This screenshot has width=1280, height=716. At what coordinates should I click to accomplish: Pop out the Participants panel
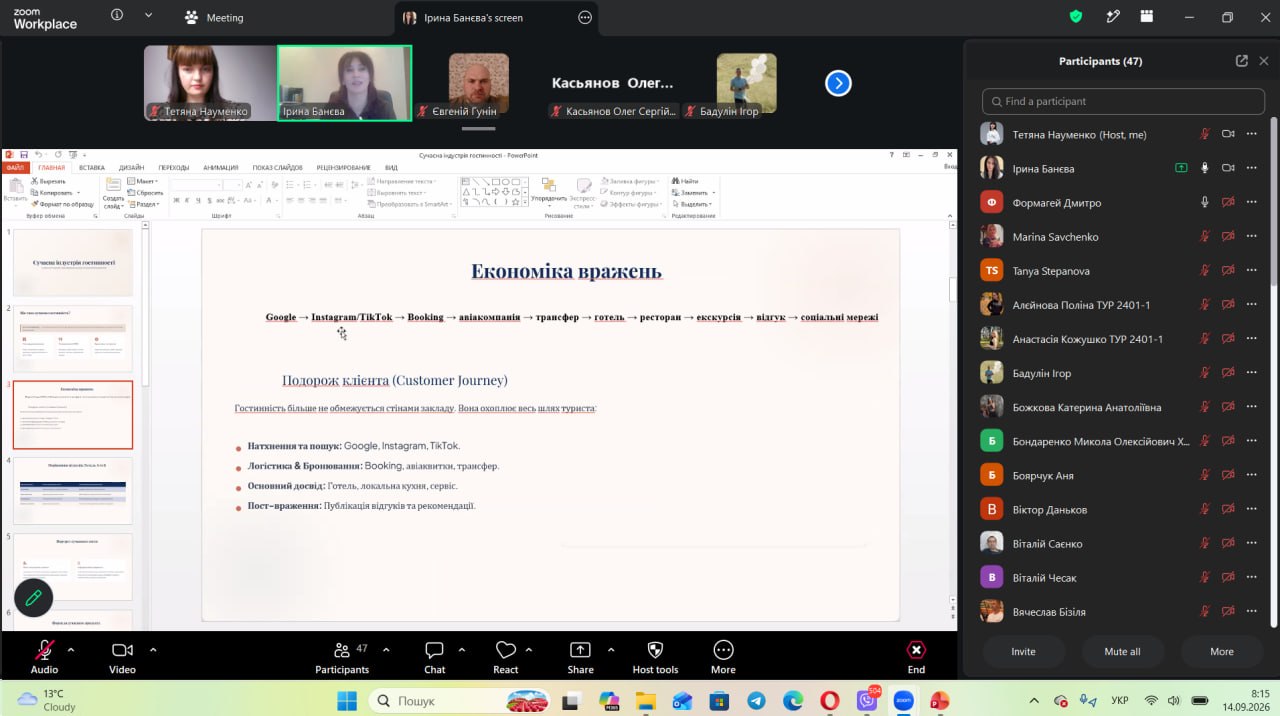point(1241,61)
